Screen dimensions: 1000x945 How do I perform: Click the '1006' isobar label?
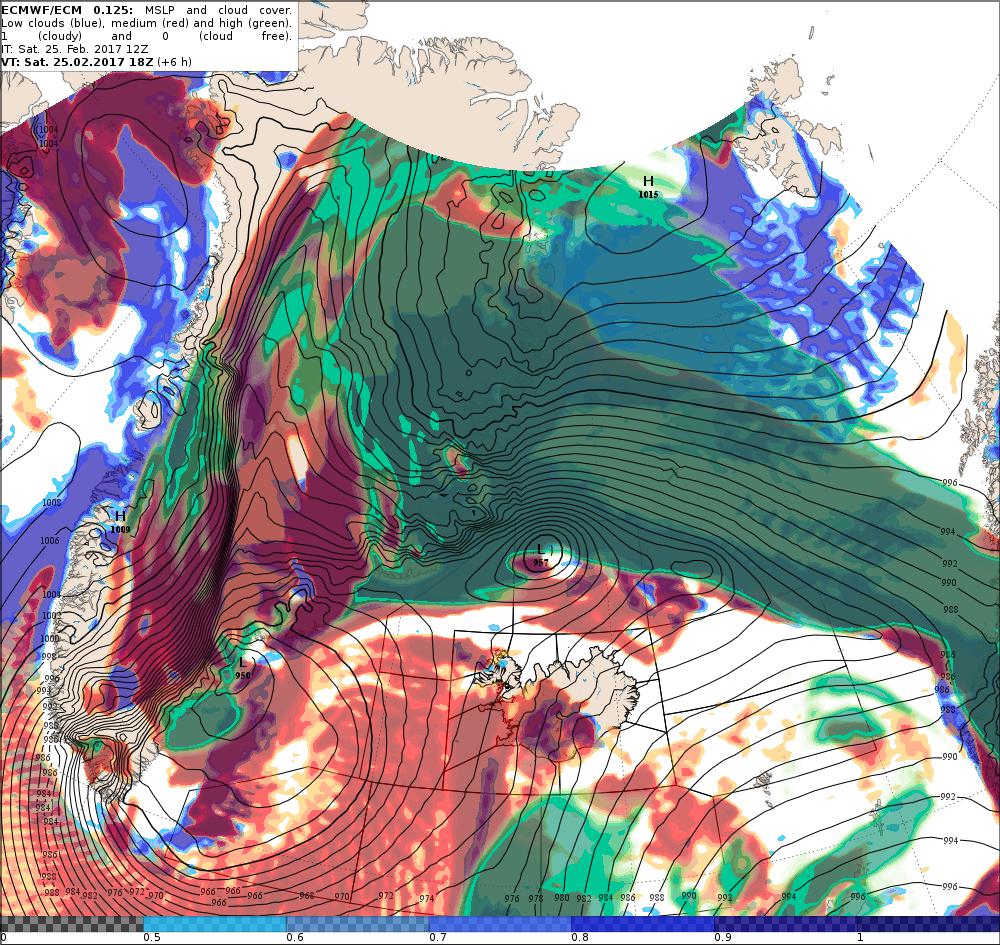tap(49, 541)
